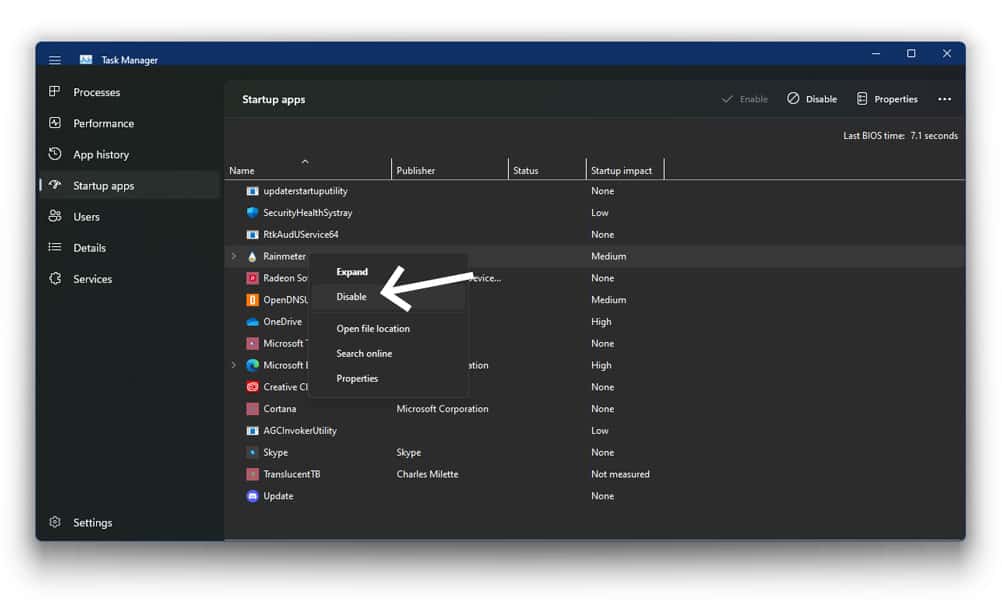
Task: Sort by the Status column header
Action: click(547, 170)
